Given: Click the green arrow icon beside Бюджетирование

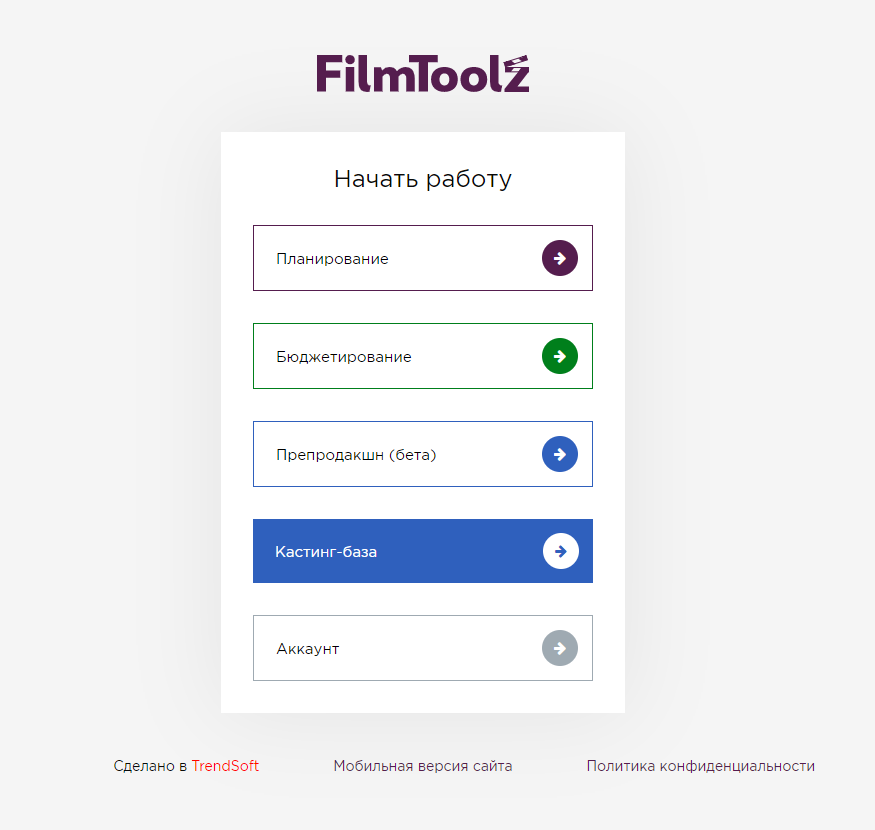Looking at the screenshot, I should tap(560, 356).
